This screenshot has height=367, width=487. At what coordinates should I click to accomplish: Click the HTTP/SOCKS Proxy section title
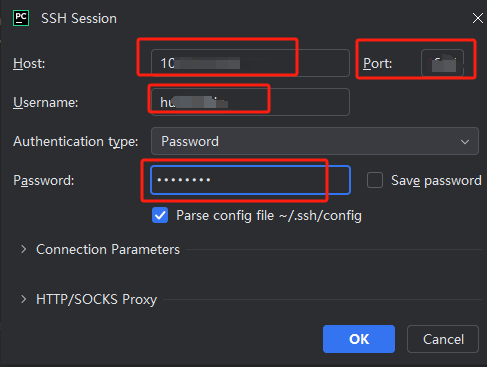(96, 299)
